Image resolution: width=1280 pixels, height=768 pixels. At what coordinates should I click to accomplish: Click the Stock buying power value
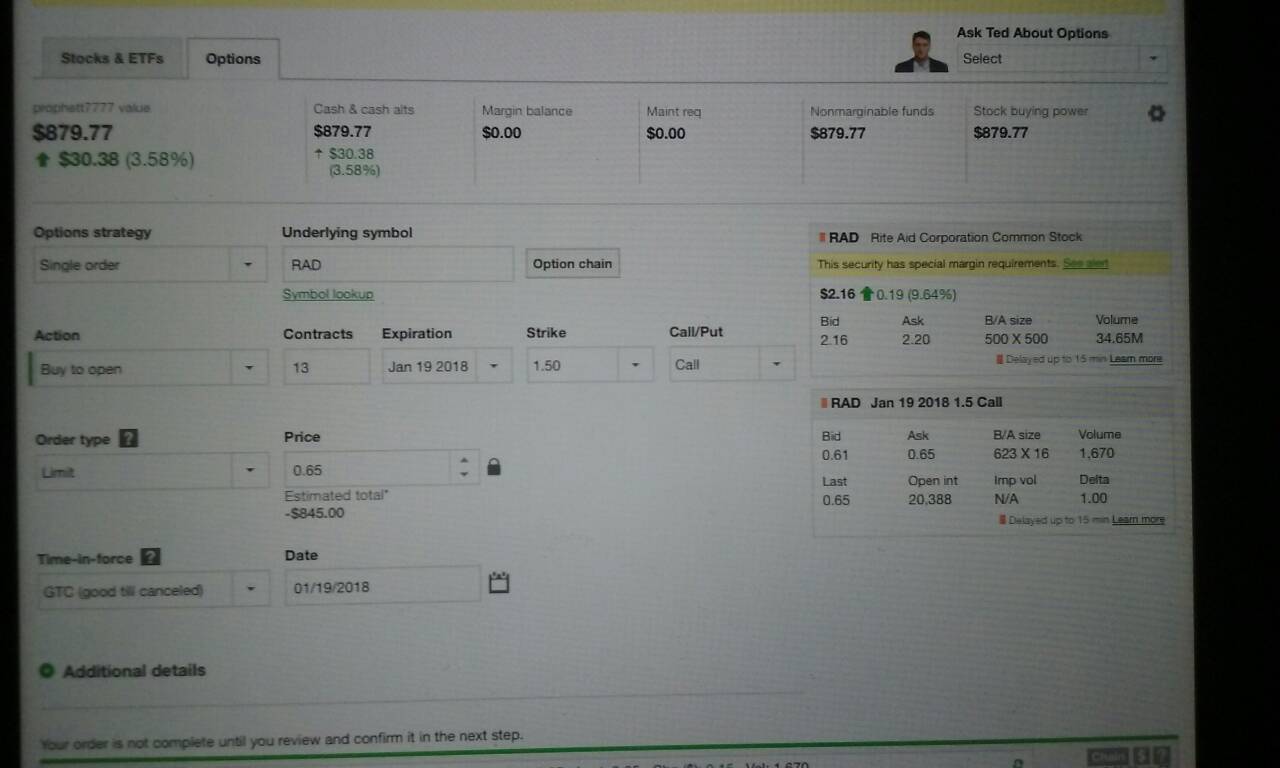(1001, 132)
